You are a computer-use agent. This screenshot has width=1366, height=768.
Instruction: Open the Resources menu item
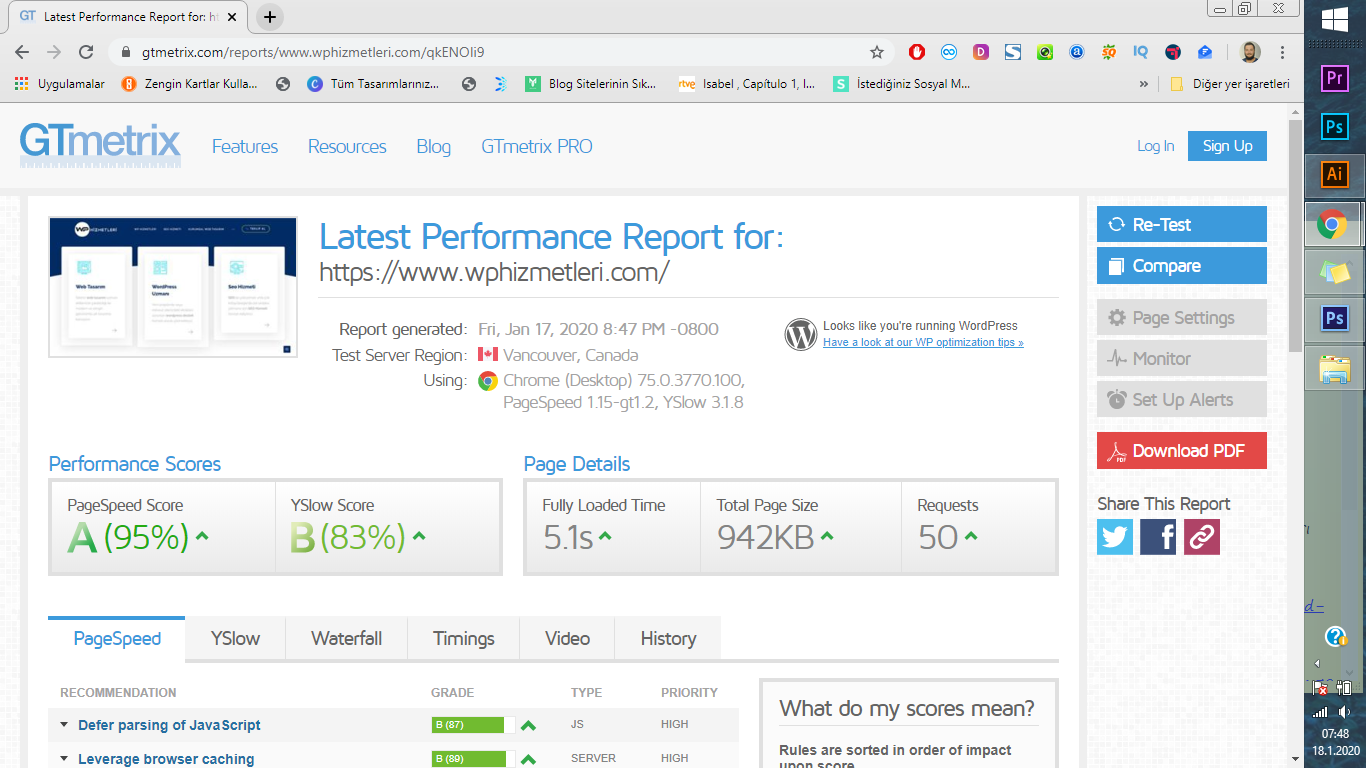pos(347,147)
